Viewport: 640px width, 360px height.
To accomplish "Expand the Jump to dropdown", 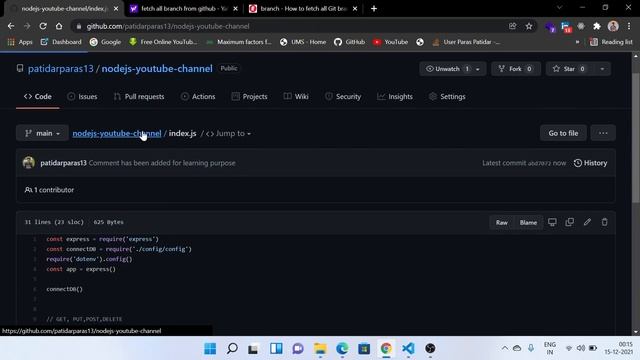I will click(x=229, y=133).
